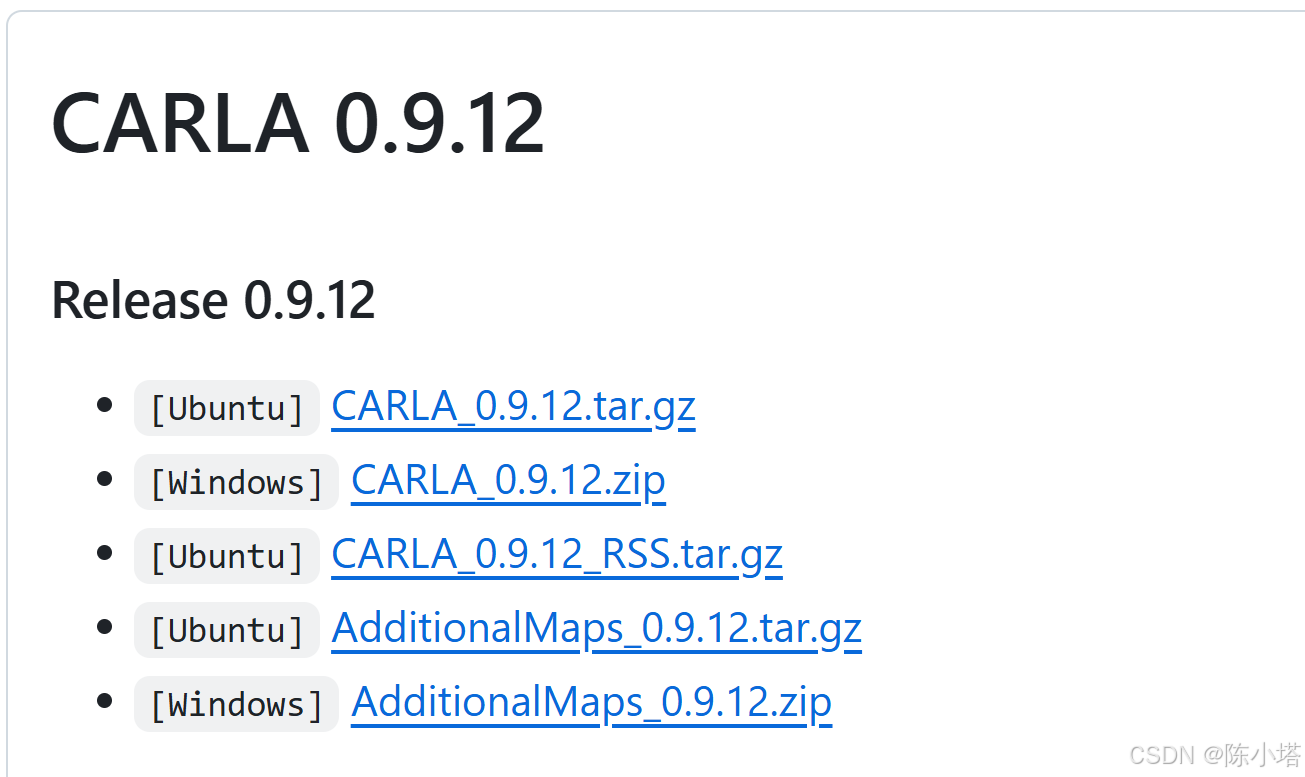Open the CARLA_0.9.12.tar.gz download link

click(x=513, y=406)
